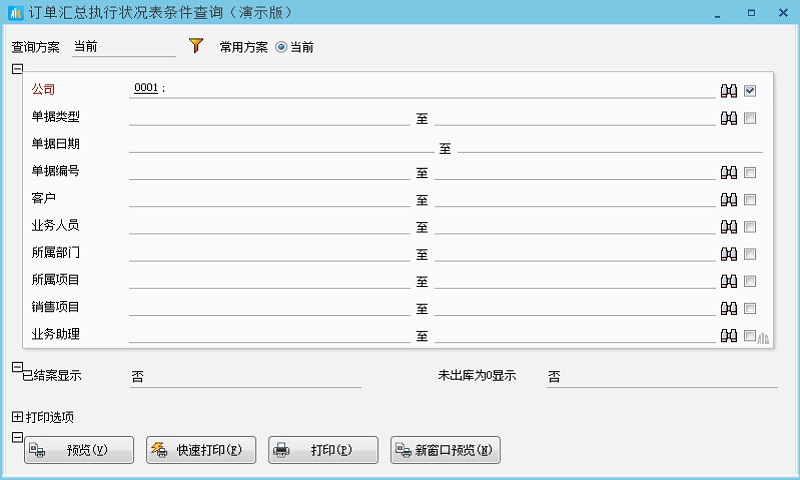800x480 pixels.
Task: Open lookup binoculars for 所属项目 row
Action: (x=729, y=281)
